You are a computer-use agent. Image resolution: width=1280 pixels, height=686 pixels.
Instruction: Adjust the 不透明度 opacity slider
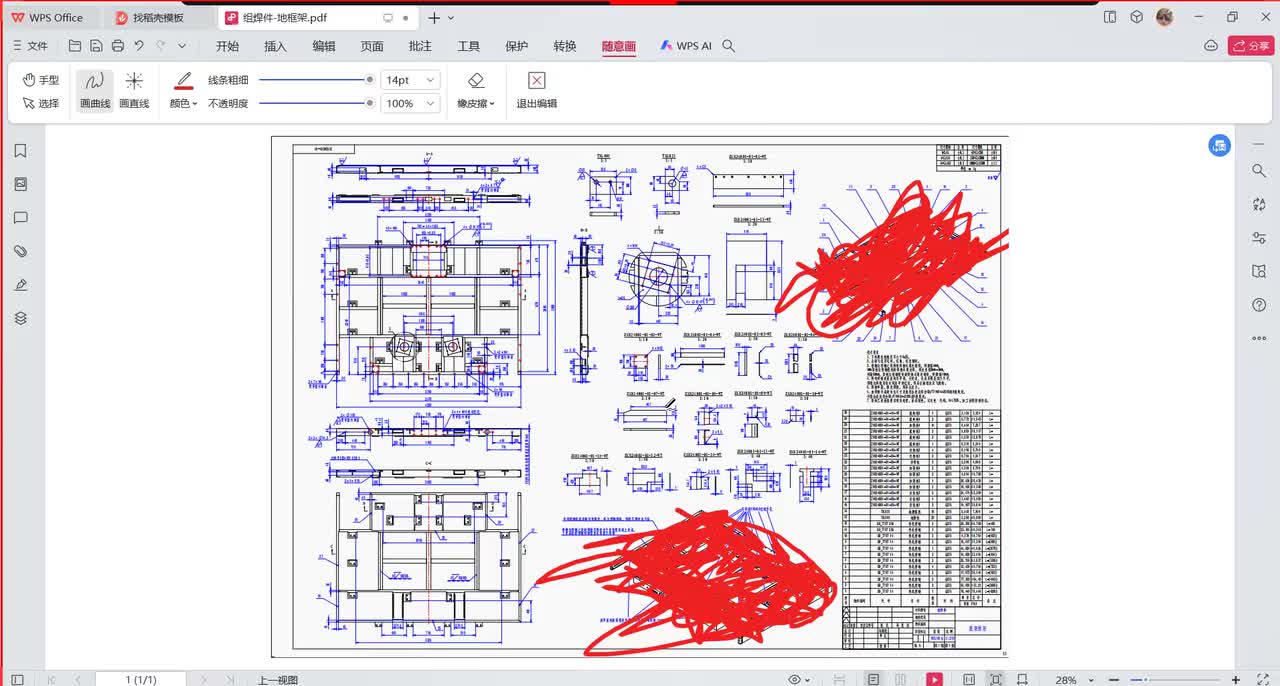[x=316, y=103]
